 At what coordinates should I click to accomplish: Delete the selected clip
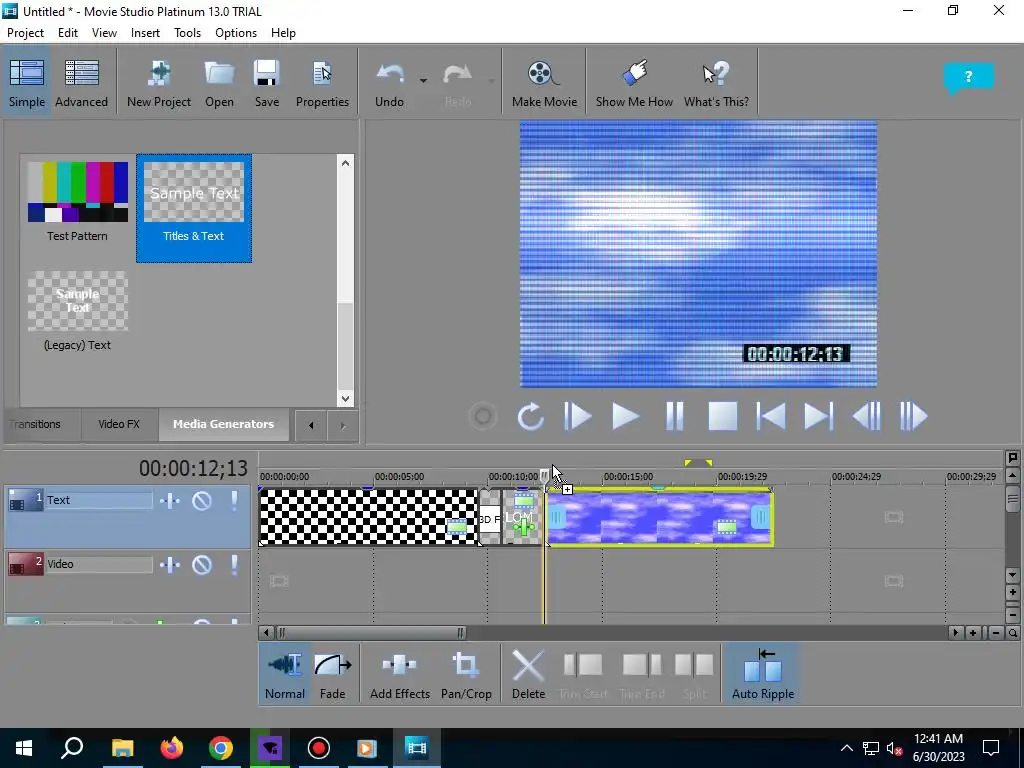[528, 675]
